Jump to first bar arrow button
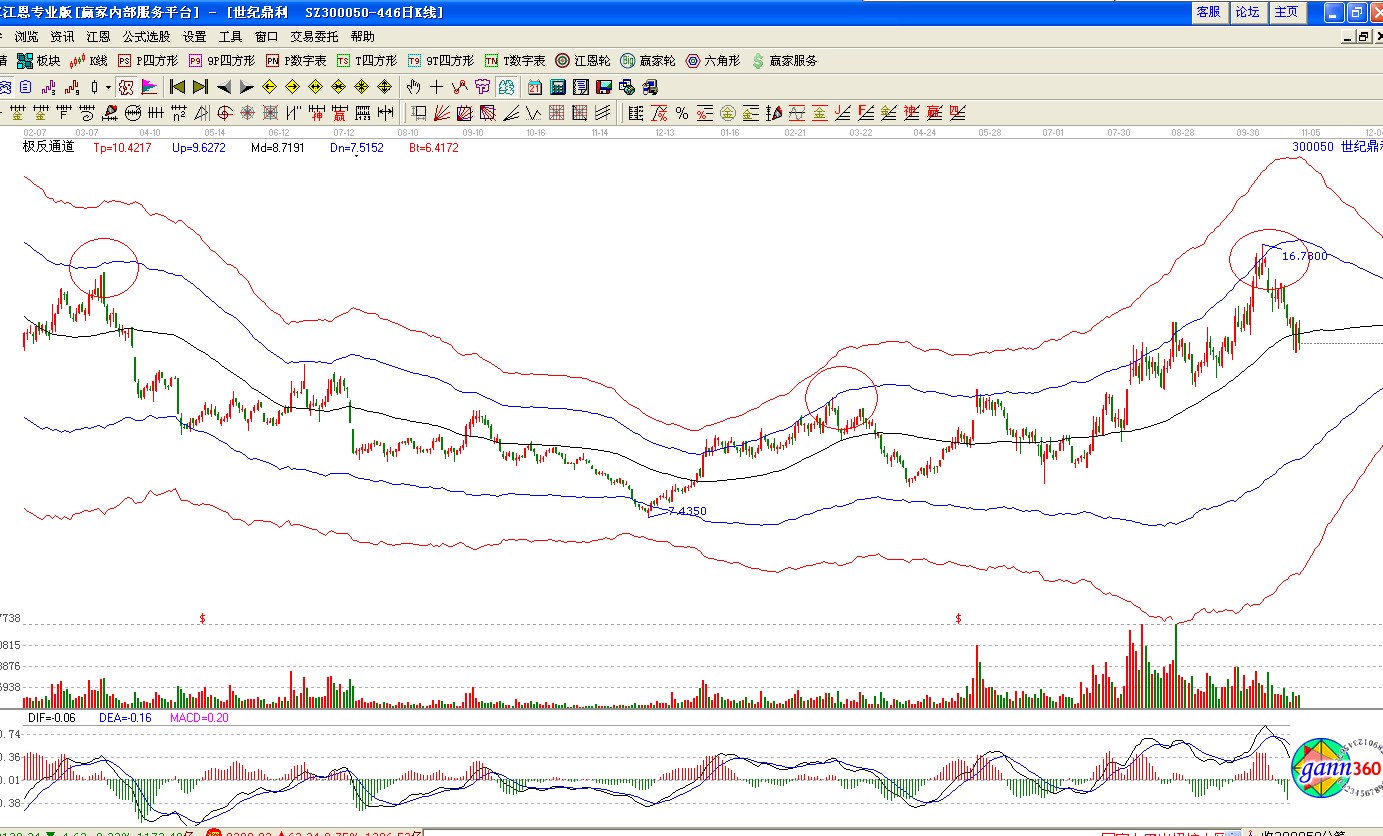 point(177,87)
